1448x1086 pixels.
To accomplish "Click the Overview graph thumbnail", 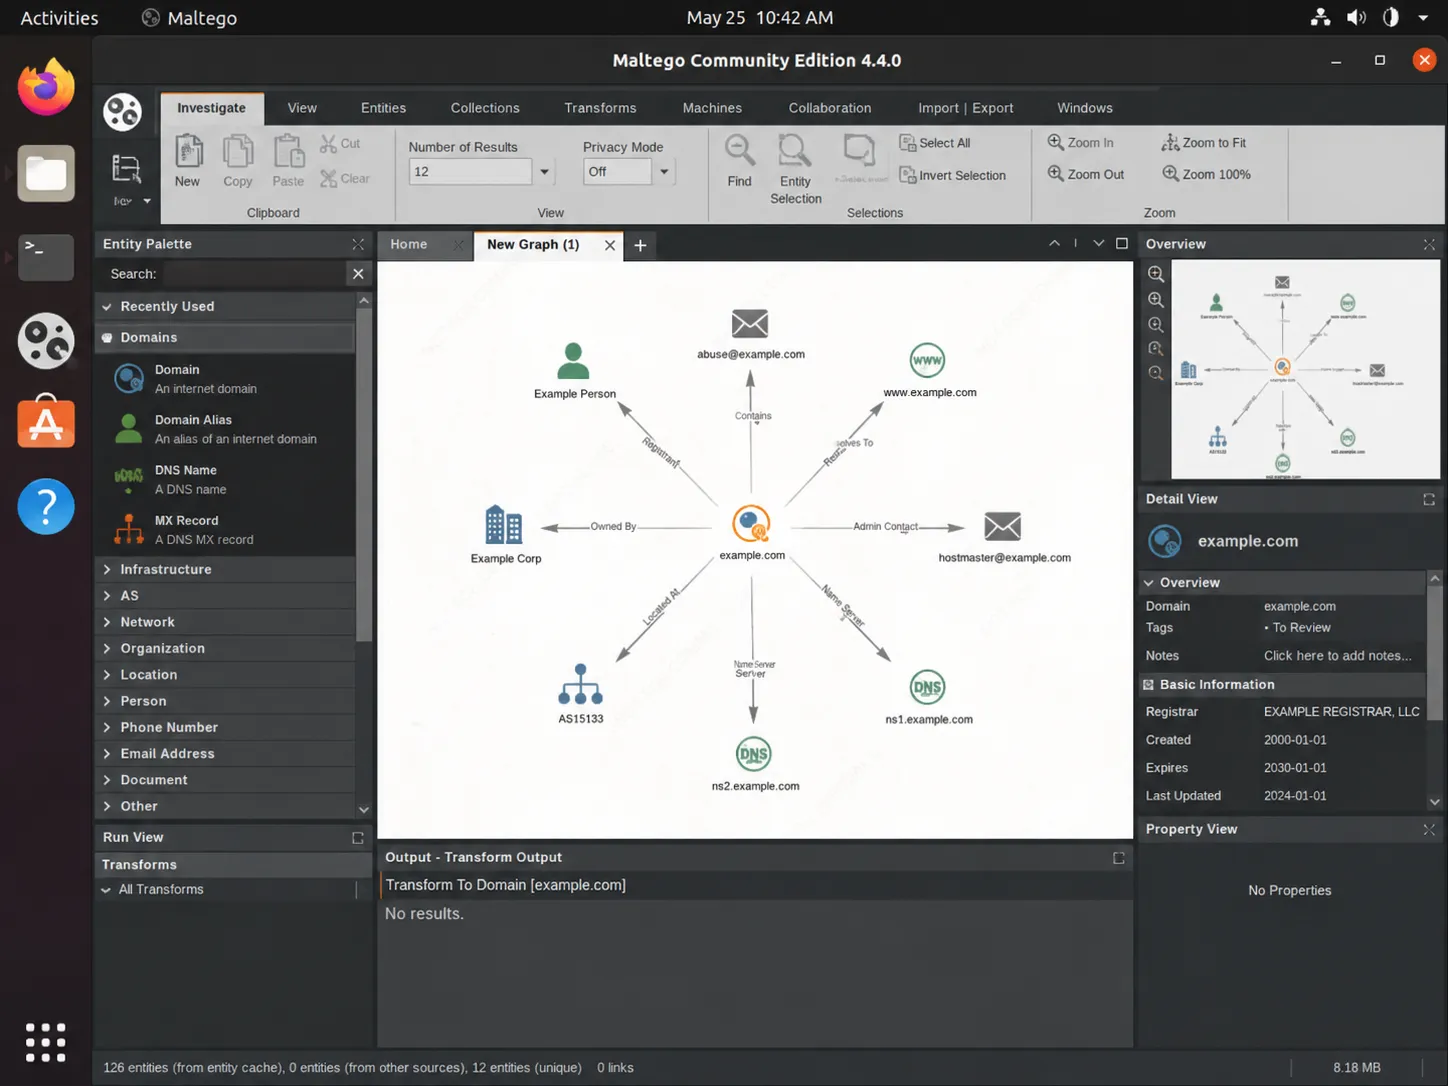I will tap(1304, 370).
